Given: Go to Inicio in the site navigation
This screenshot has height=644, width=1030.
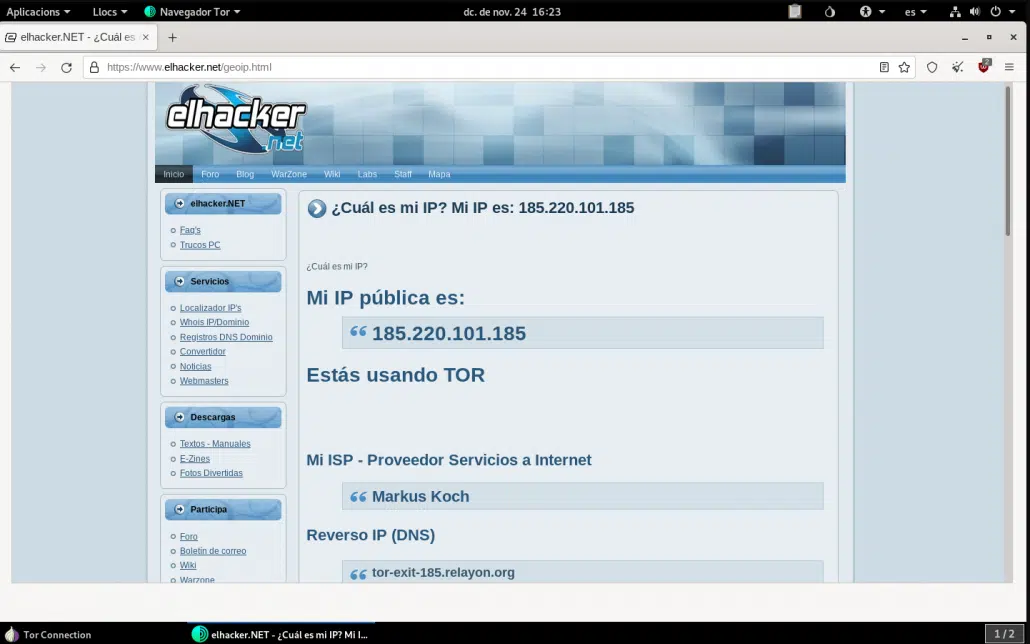Looking at the screenshot, I should tap(173, 174).
